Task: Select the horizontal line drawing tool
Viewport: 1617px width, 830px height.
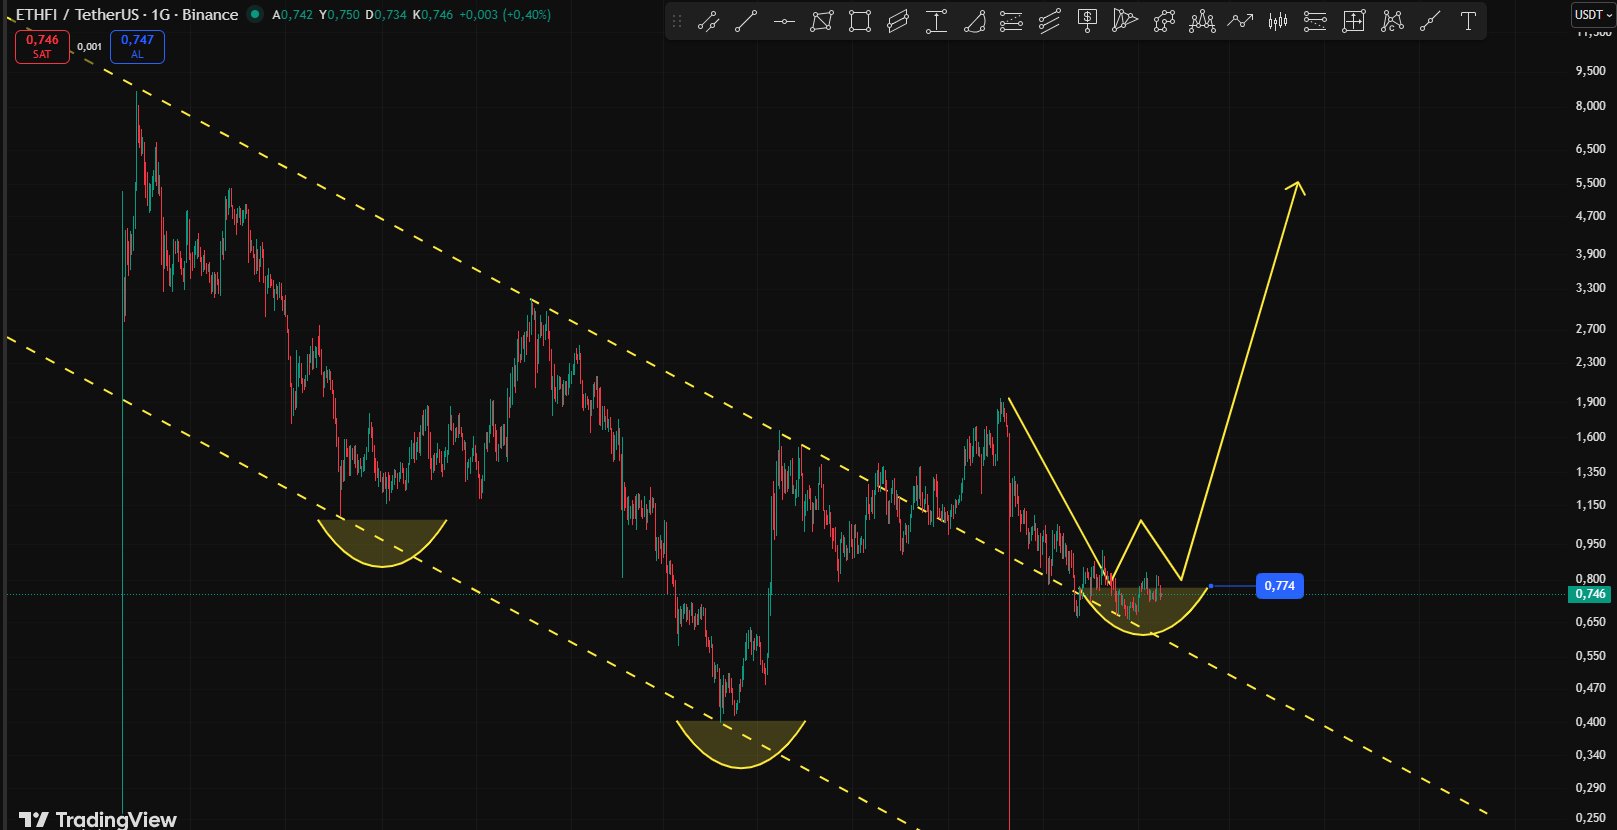Action: [784, 21]
